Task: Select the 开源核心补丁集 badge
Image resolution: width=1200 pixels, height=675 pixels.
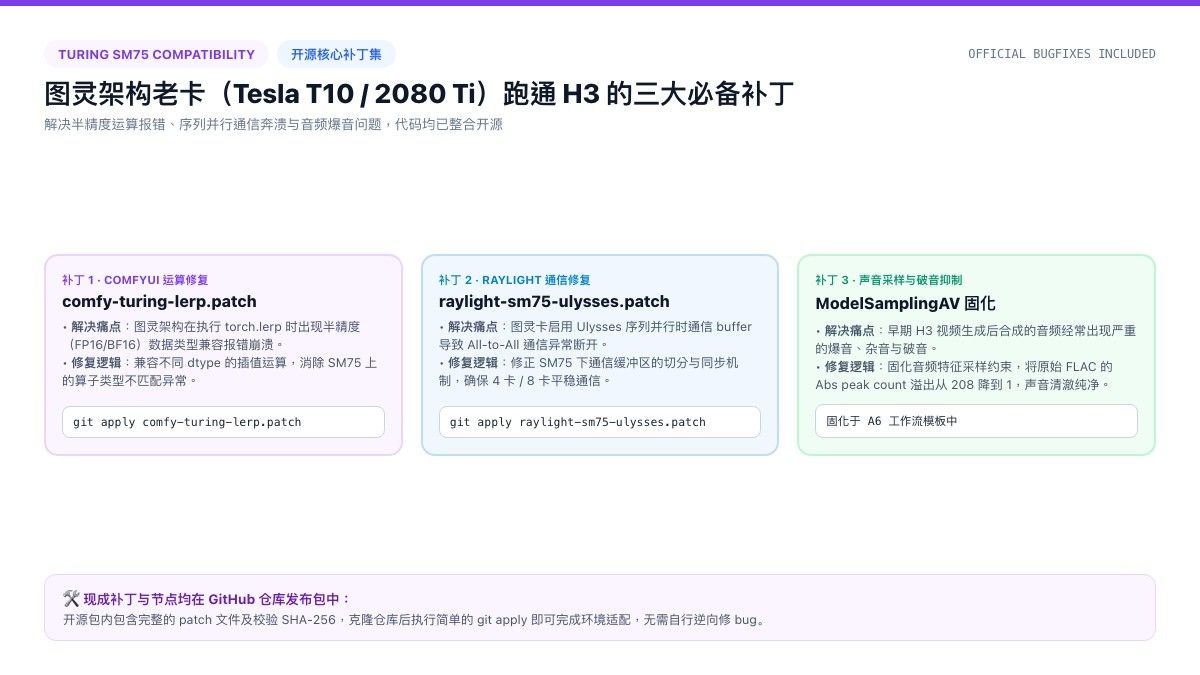Action: click(337, 54)
